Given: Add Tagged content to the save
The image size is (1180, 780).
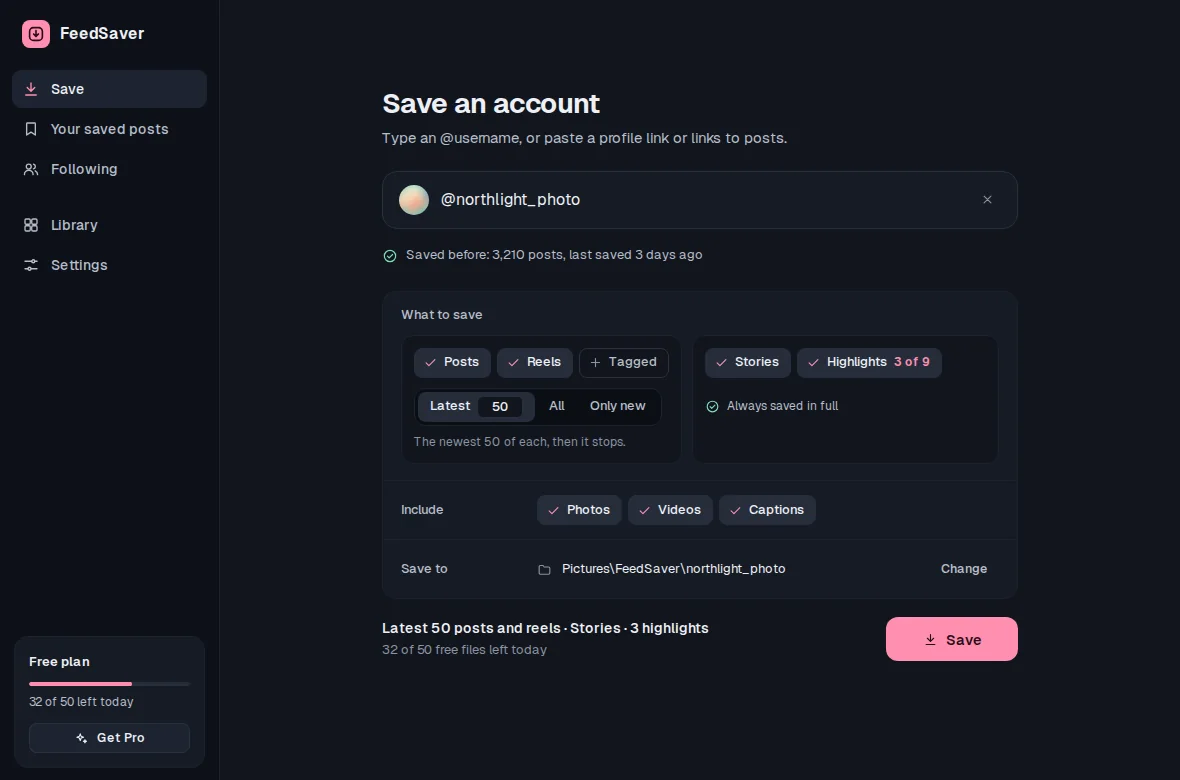Looking at the screenshot, I should pyautogui.click(x=624, y=362).
